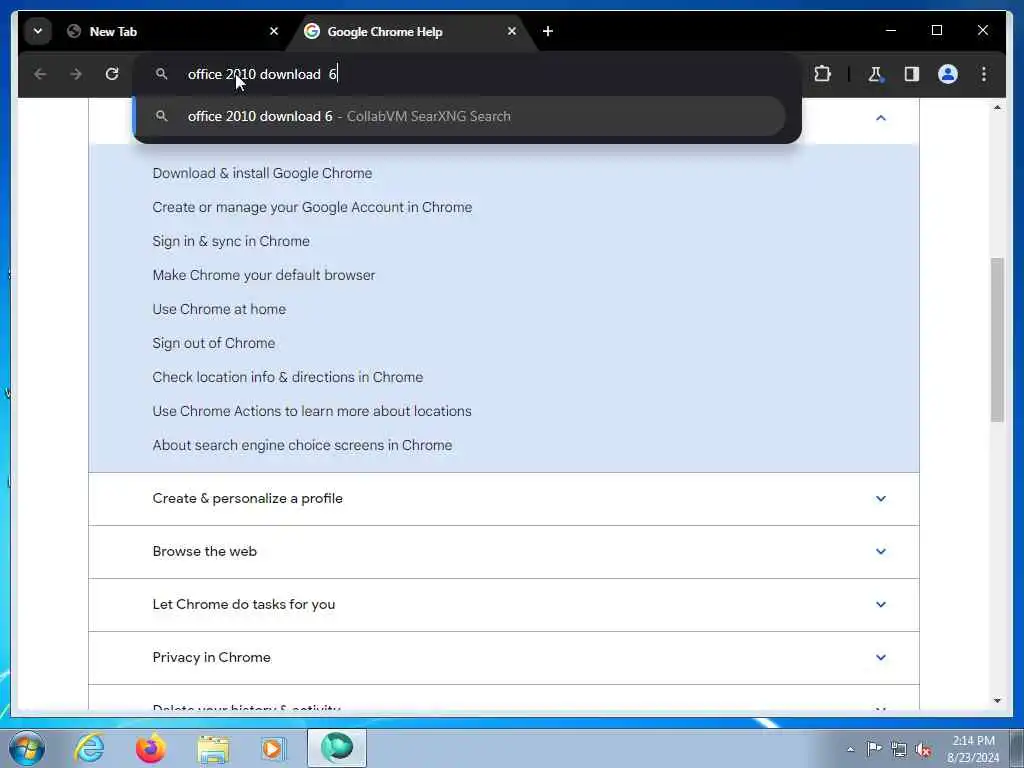Click the page vertical scrollbar thumb
The image size is (1024, 768).
point(997,340)
